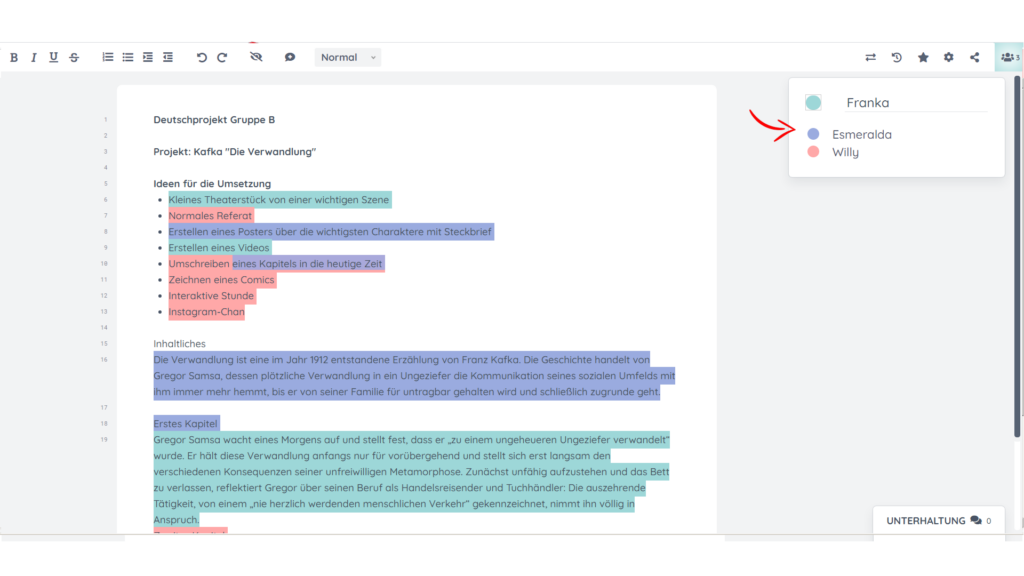Apply underline formatting
The image size is (1024, 576).
(x=54, y=57)
